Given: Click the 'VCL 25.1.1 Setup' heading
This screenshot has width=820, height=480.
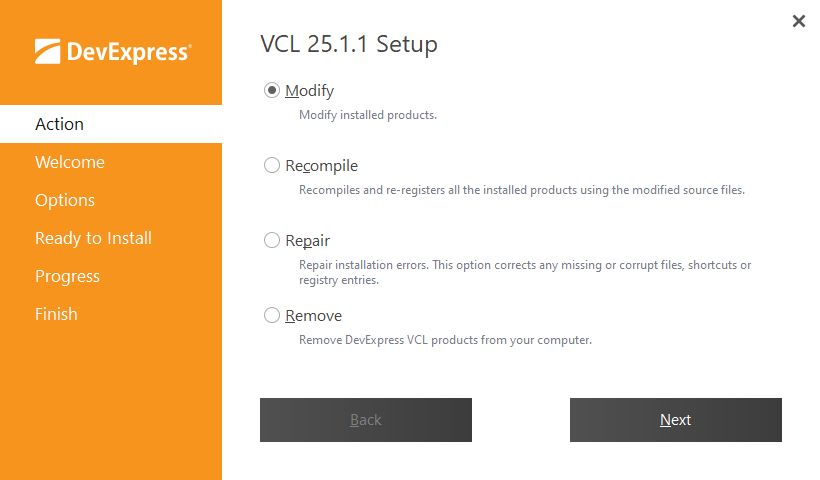Looking at the screenshot, I should [349, 44].
